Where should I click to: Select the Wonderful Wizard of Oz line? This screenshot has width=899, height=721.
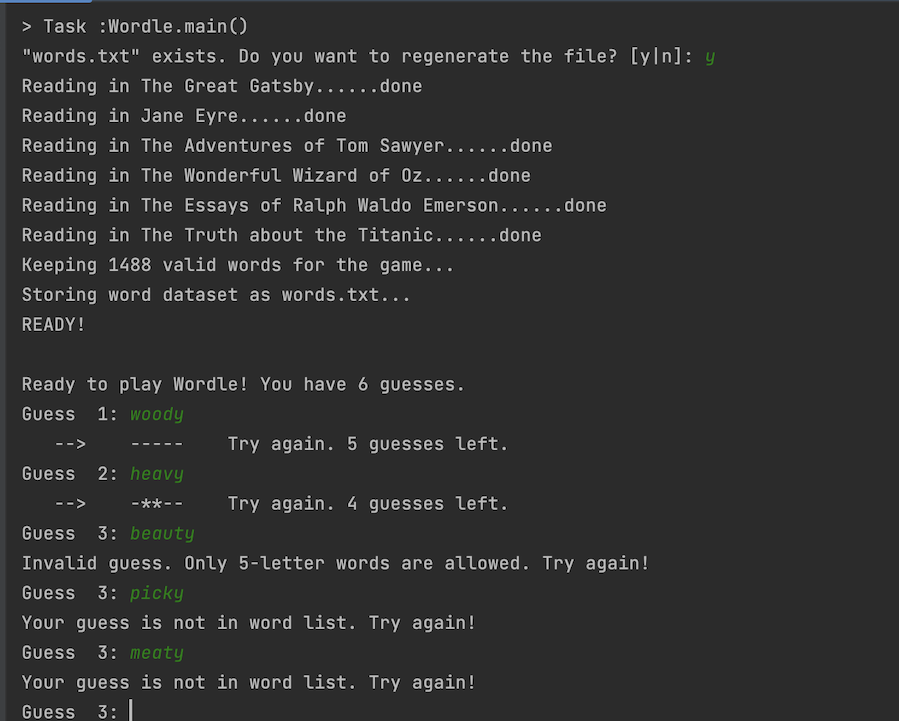[276, 175]
